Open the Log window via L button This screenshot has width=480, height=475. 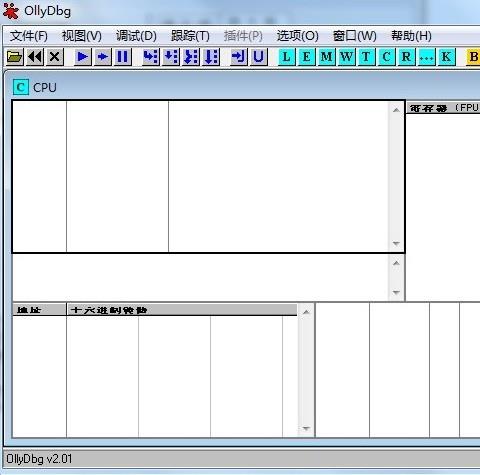click(286, 57)
